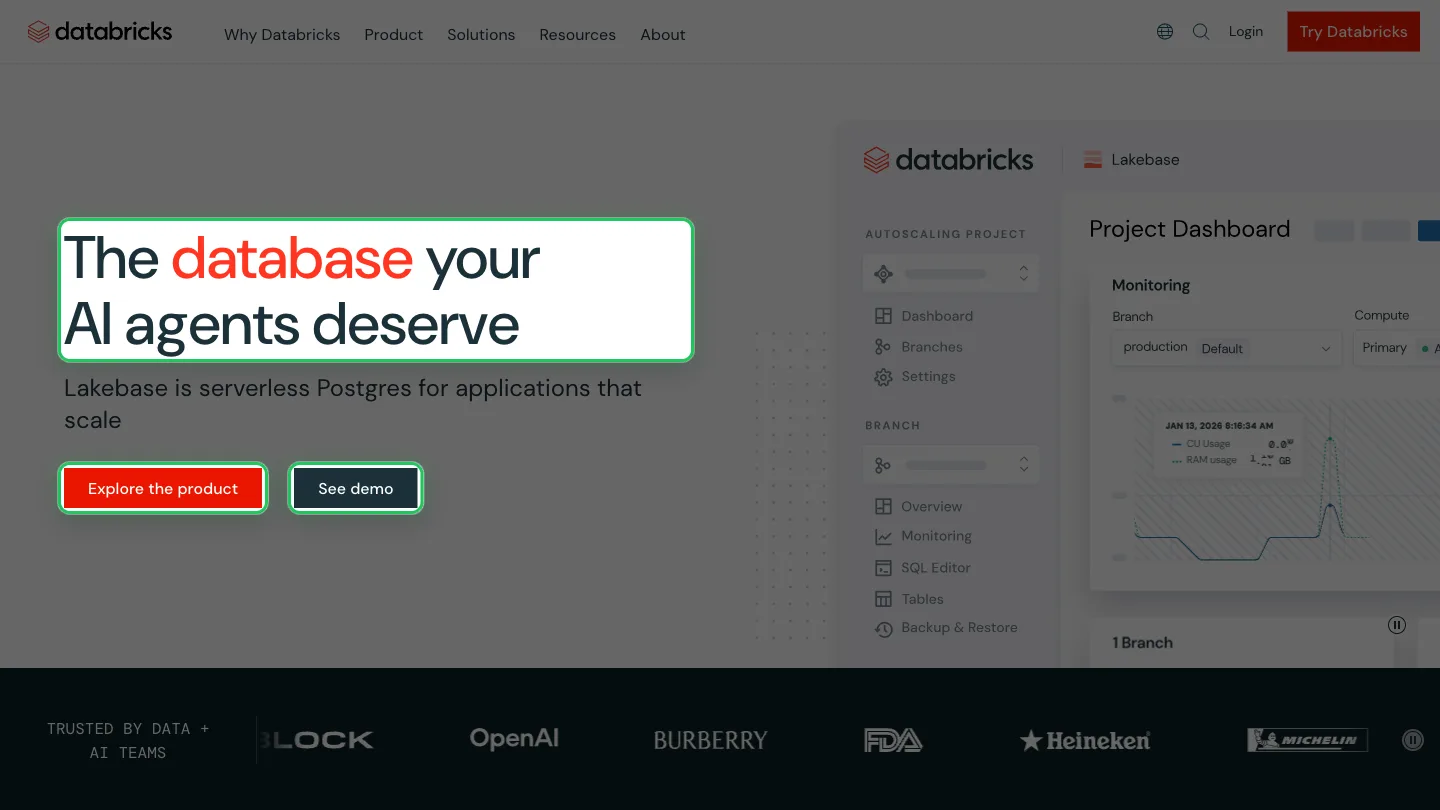Open Resources menu
The height and width of the screenshot is (810, 1440).
click(x=577, y=34)
